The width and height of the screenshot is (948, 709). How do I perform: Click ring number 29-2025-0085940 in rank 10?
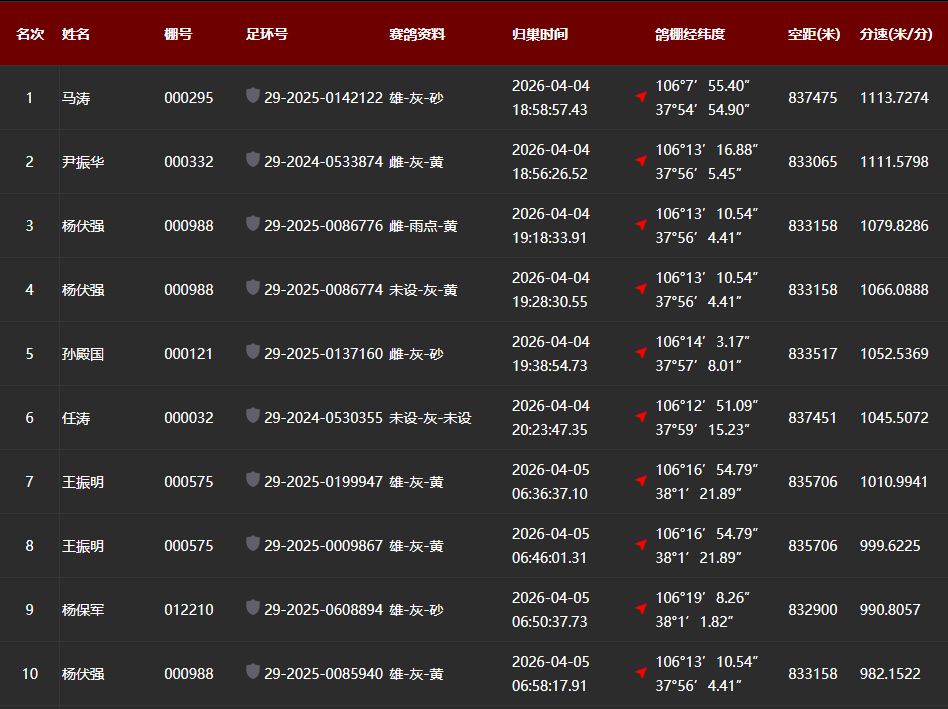pyautogui.click(x=323, y=674)
